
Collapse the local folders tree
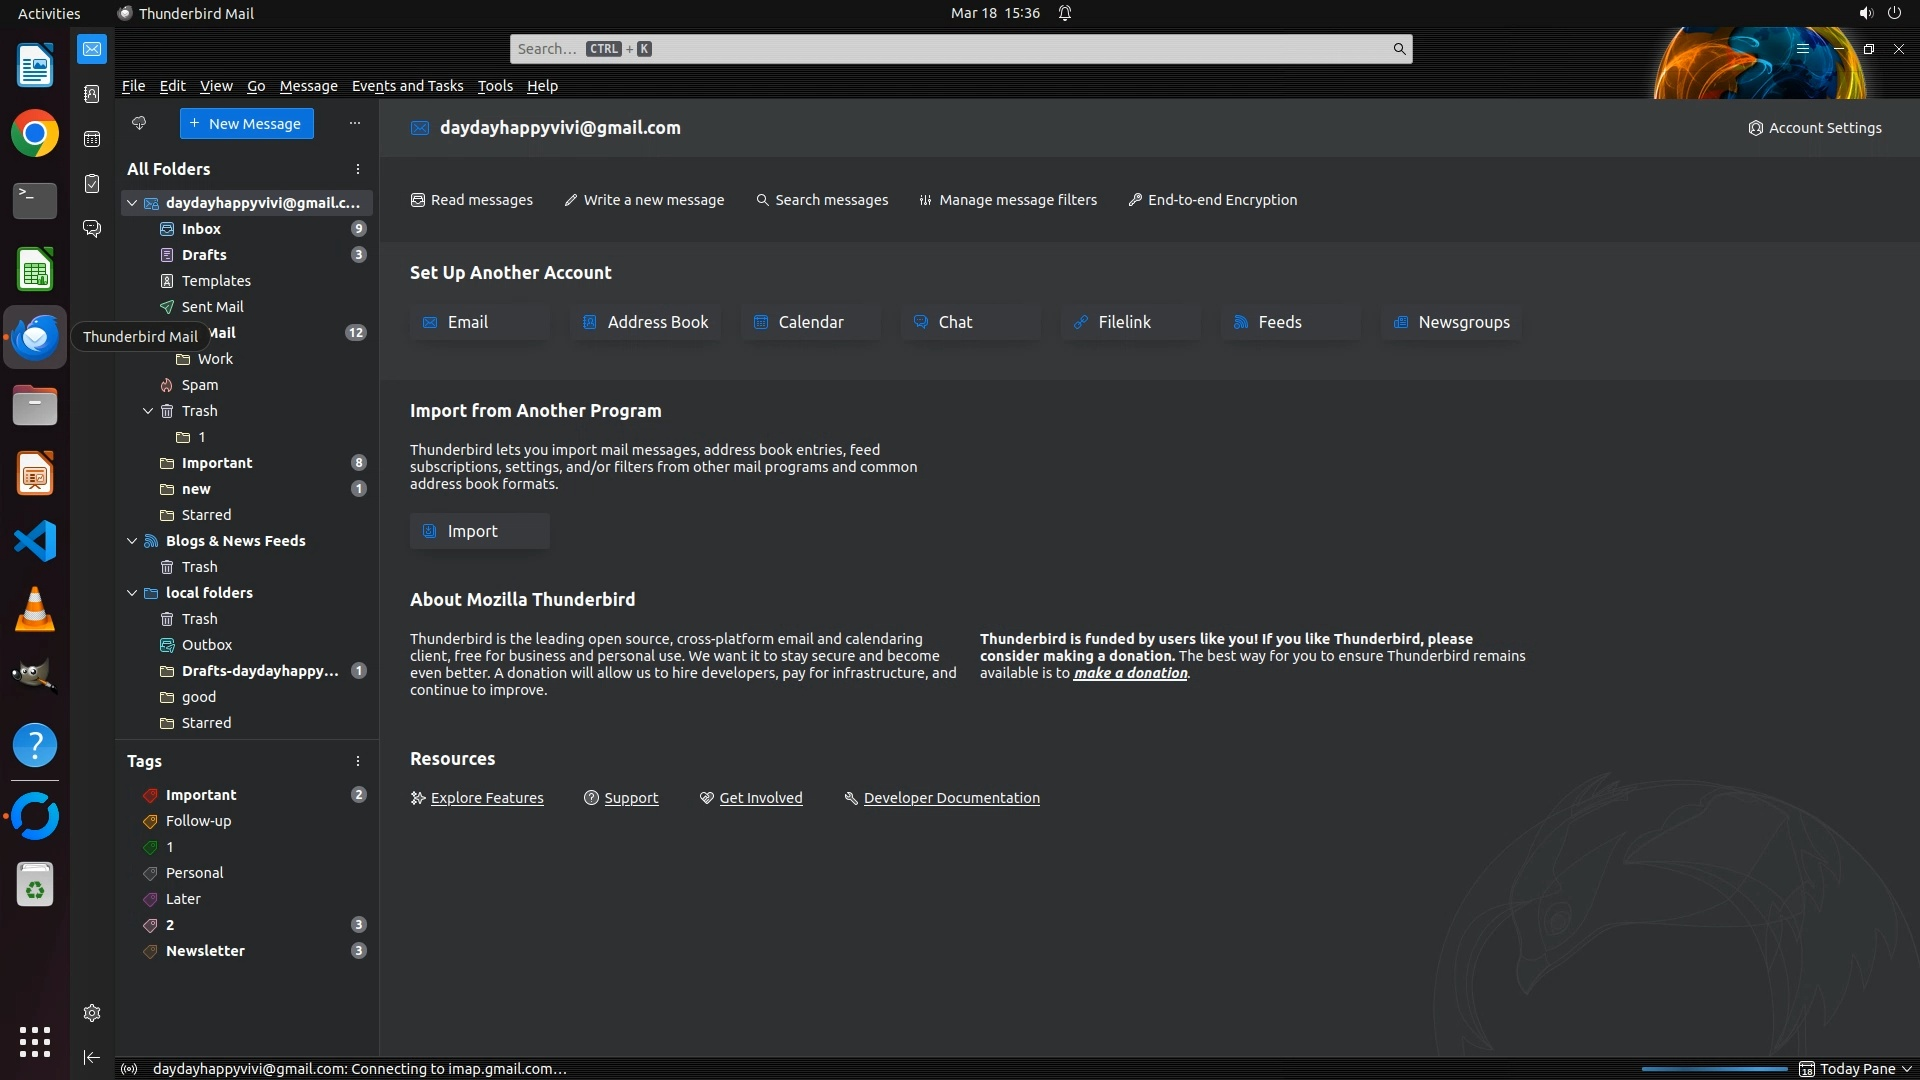[x=132, y=593]
